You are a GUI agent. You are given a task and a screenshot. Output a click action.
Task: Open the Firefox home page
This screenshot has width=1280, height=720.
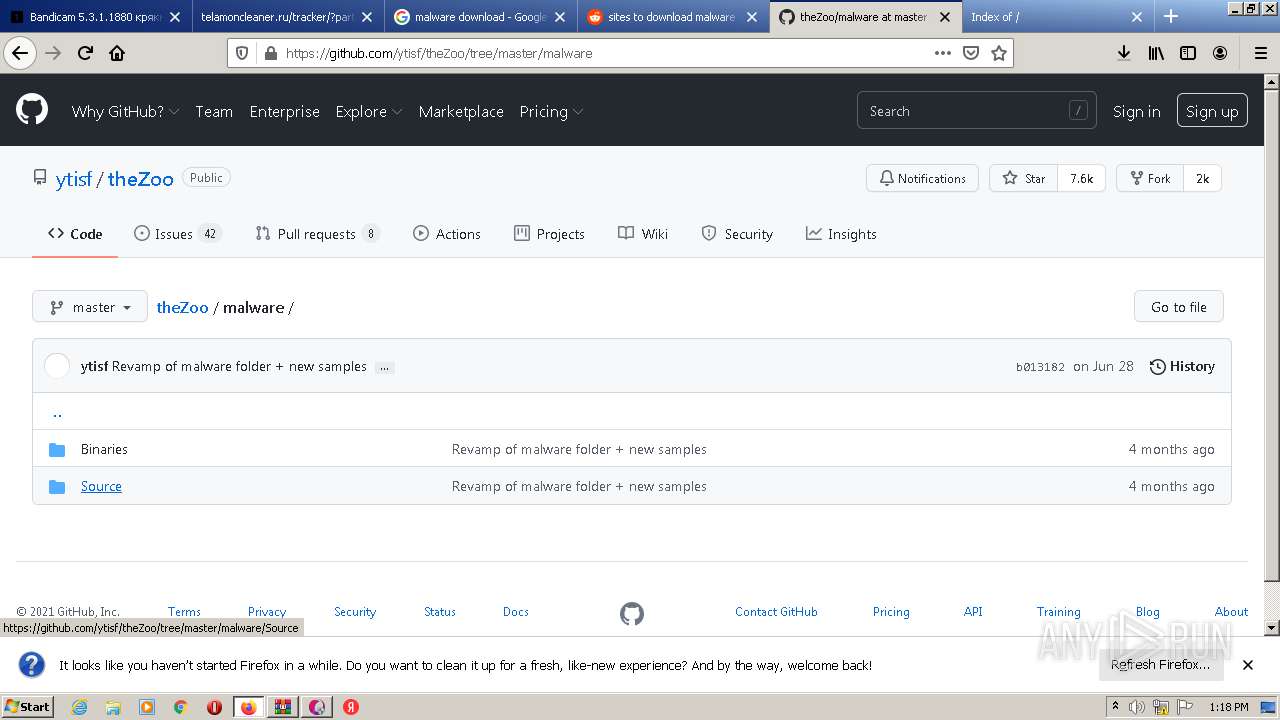[x=117, y=53]
